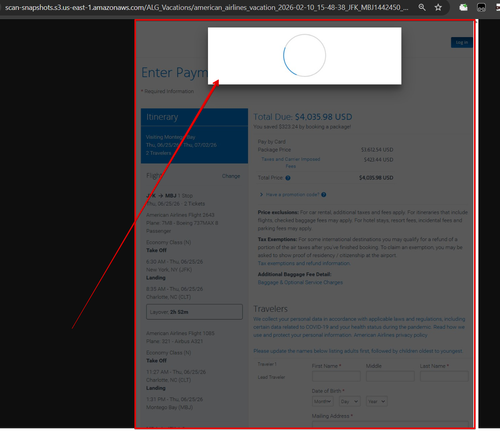Click the Plane: 321 - Airbus A321 text
Image resolution: width=500 pixels, height=431 pixels.
[174, 341]
